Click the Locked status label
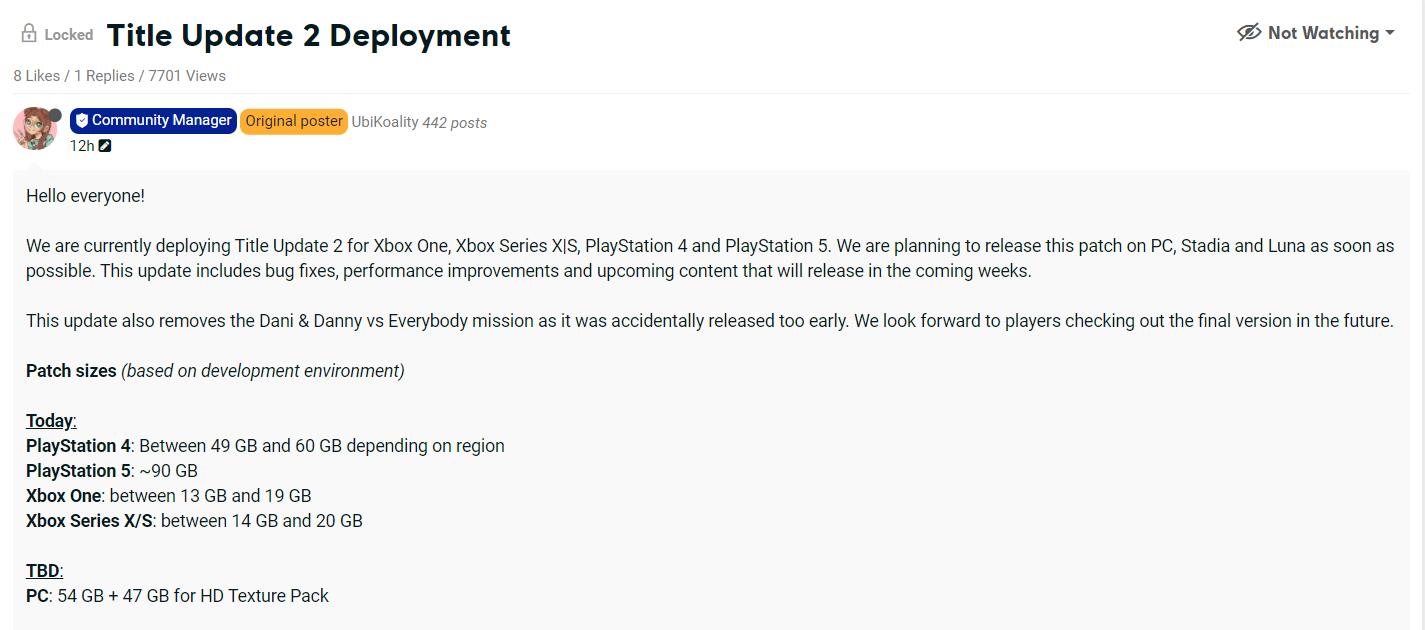 click(x=69, y=35)
